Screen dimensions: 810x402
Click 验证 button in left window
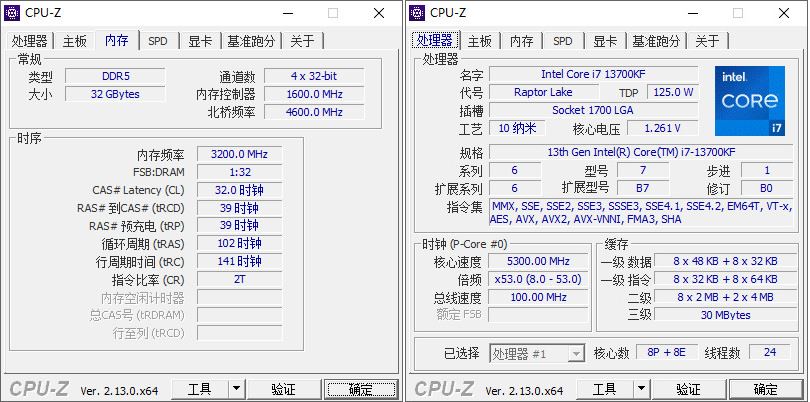pyautogui.click(x=283, y=389)
